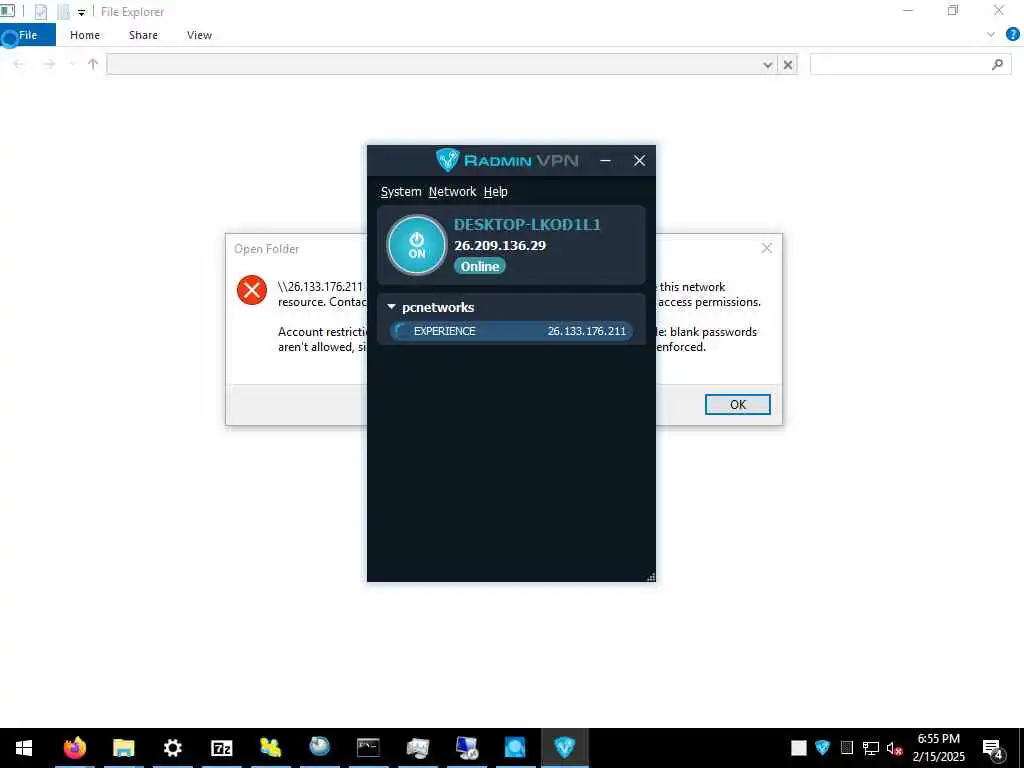
Task: Toggle the Radmin VPN ON power button
Action: pyautogui.click(x=417, y=246)
